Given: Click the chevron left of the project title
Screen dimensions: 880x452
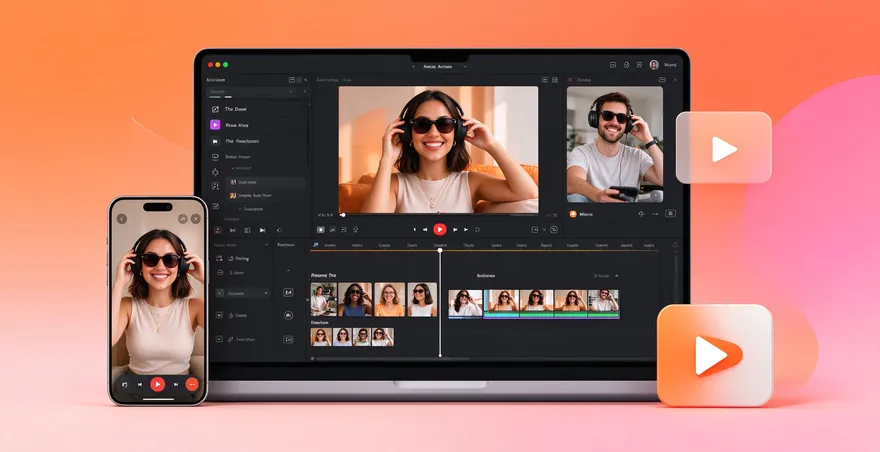Looking at the screenshot, I should pyautogui.click(x=414, y=66).
